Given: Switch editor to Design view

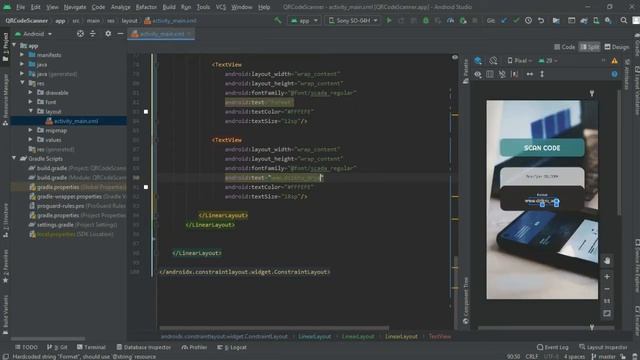Looking at the screenshot, I should point(617,47).
